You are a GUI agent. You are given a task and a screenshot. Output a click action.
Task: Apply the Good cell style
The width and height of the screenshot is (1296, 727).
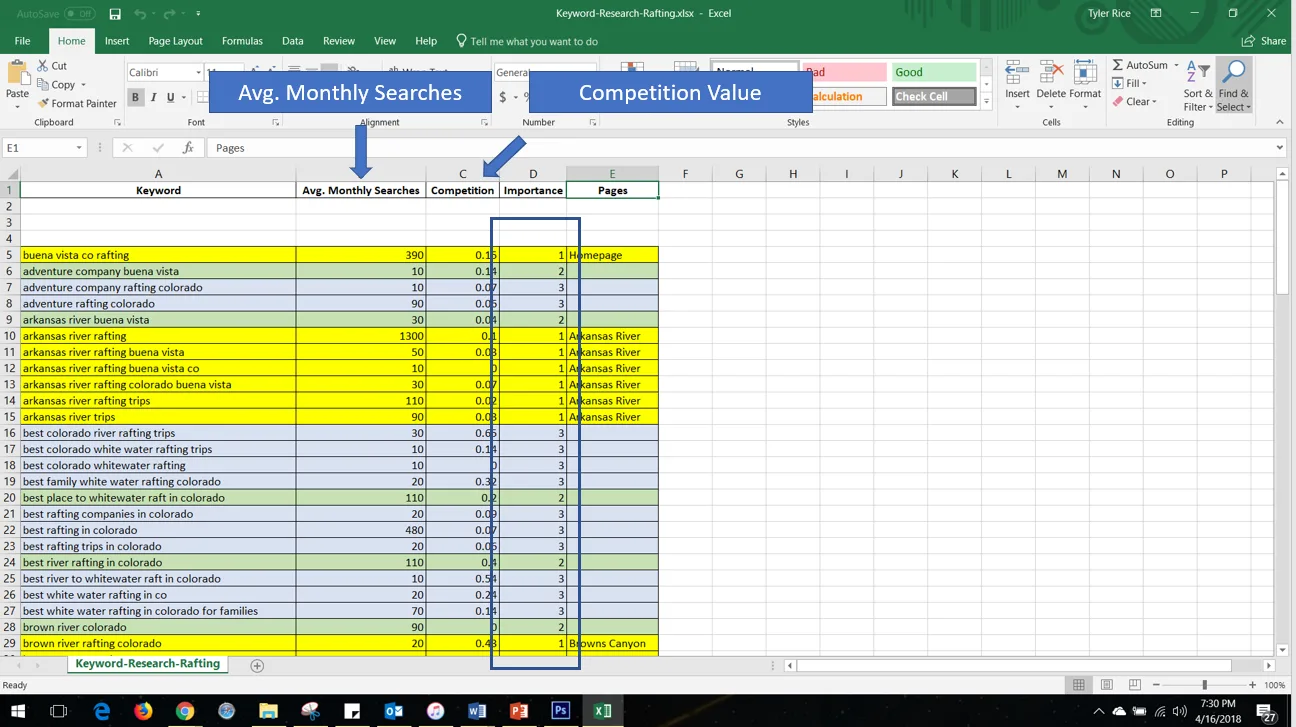click(x=933, y=72)
